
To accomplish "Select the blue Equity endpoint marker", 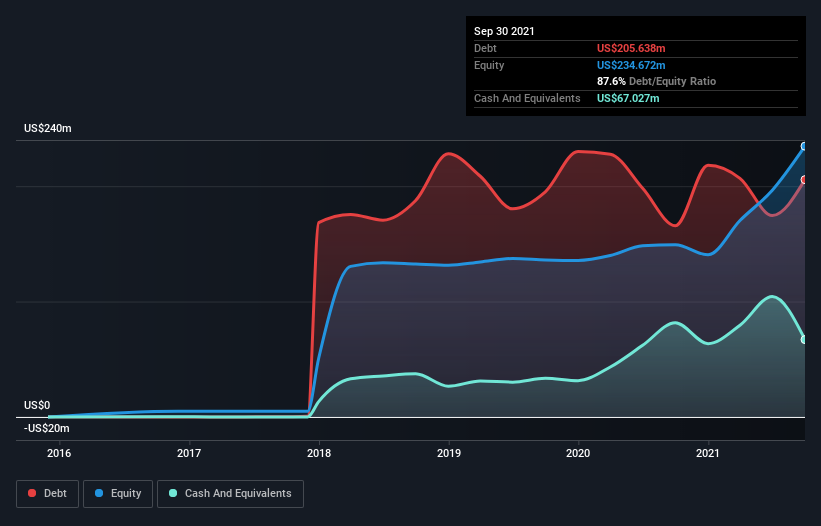I will point(804,147).
